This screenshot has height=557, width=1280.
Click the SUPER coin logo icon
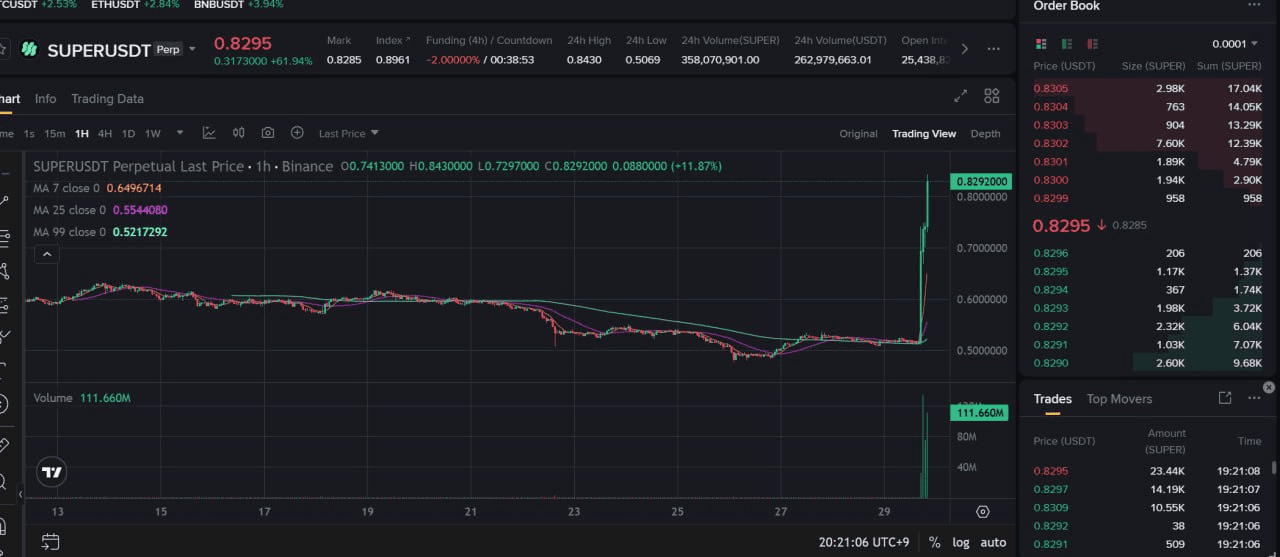tap(29, 49)
